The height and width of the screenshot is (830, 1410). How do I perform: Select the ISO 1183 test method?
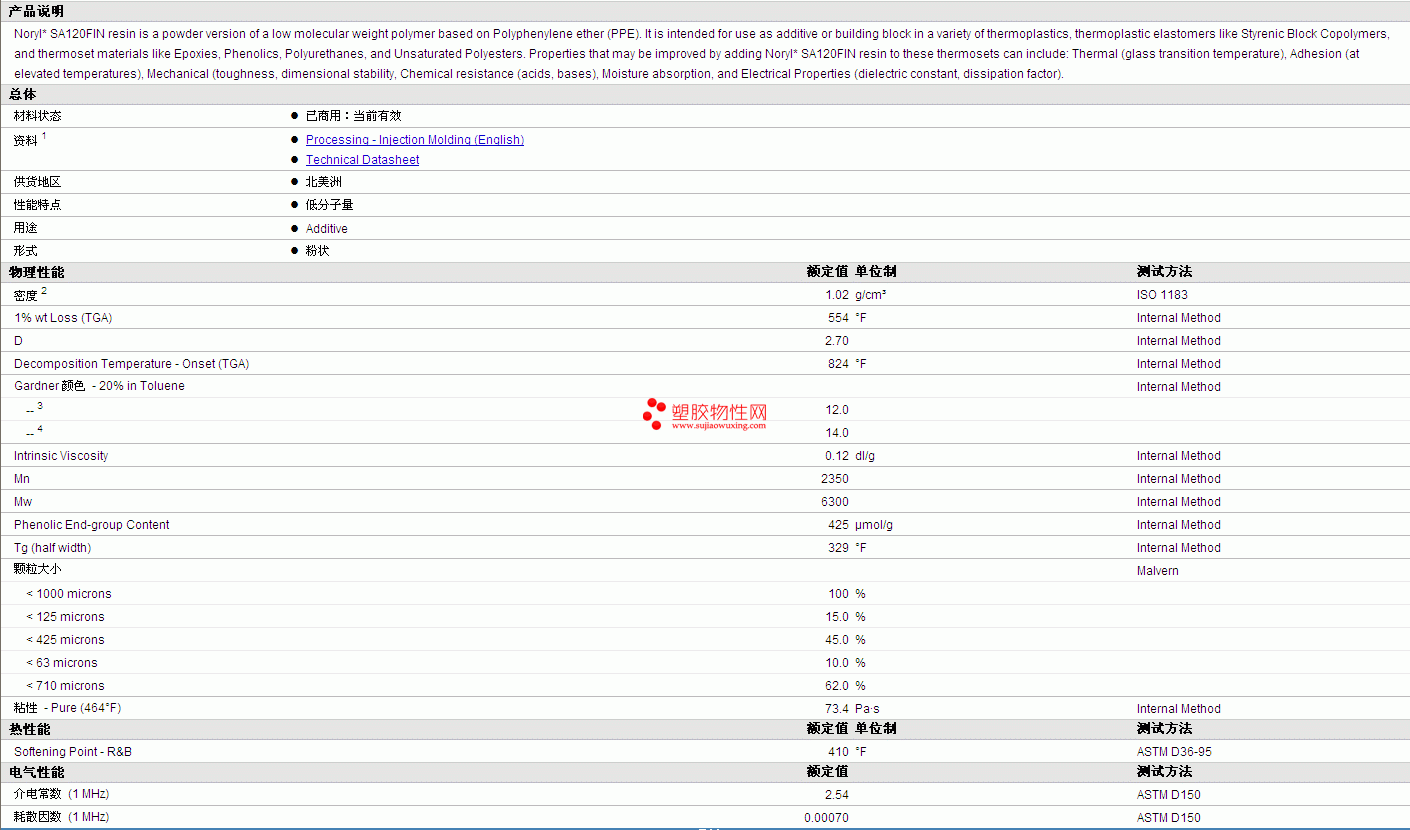tap(1163, 295)
